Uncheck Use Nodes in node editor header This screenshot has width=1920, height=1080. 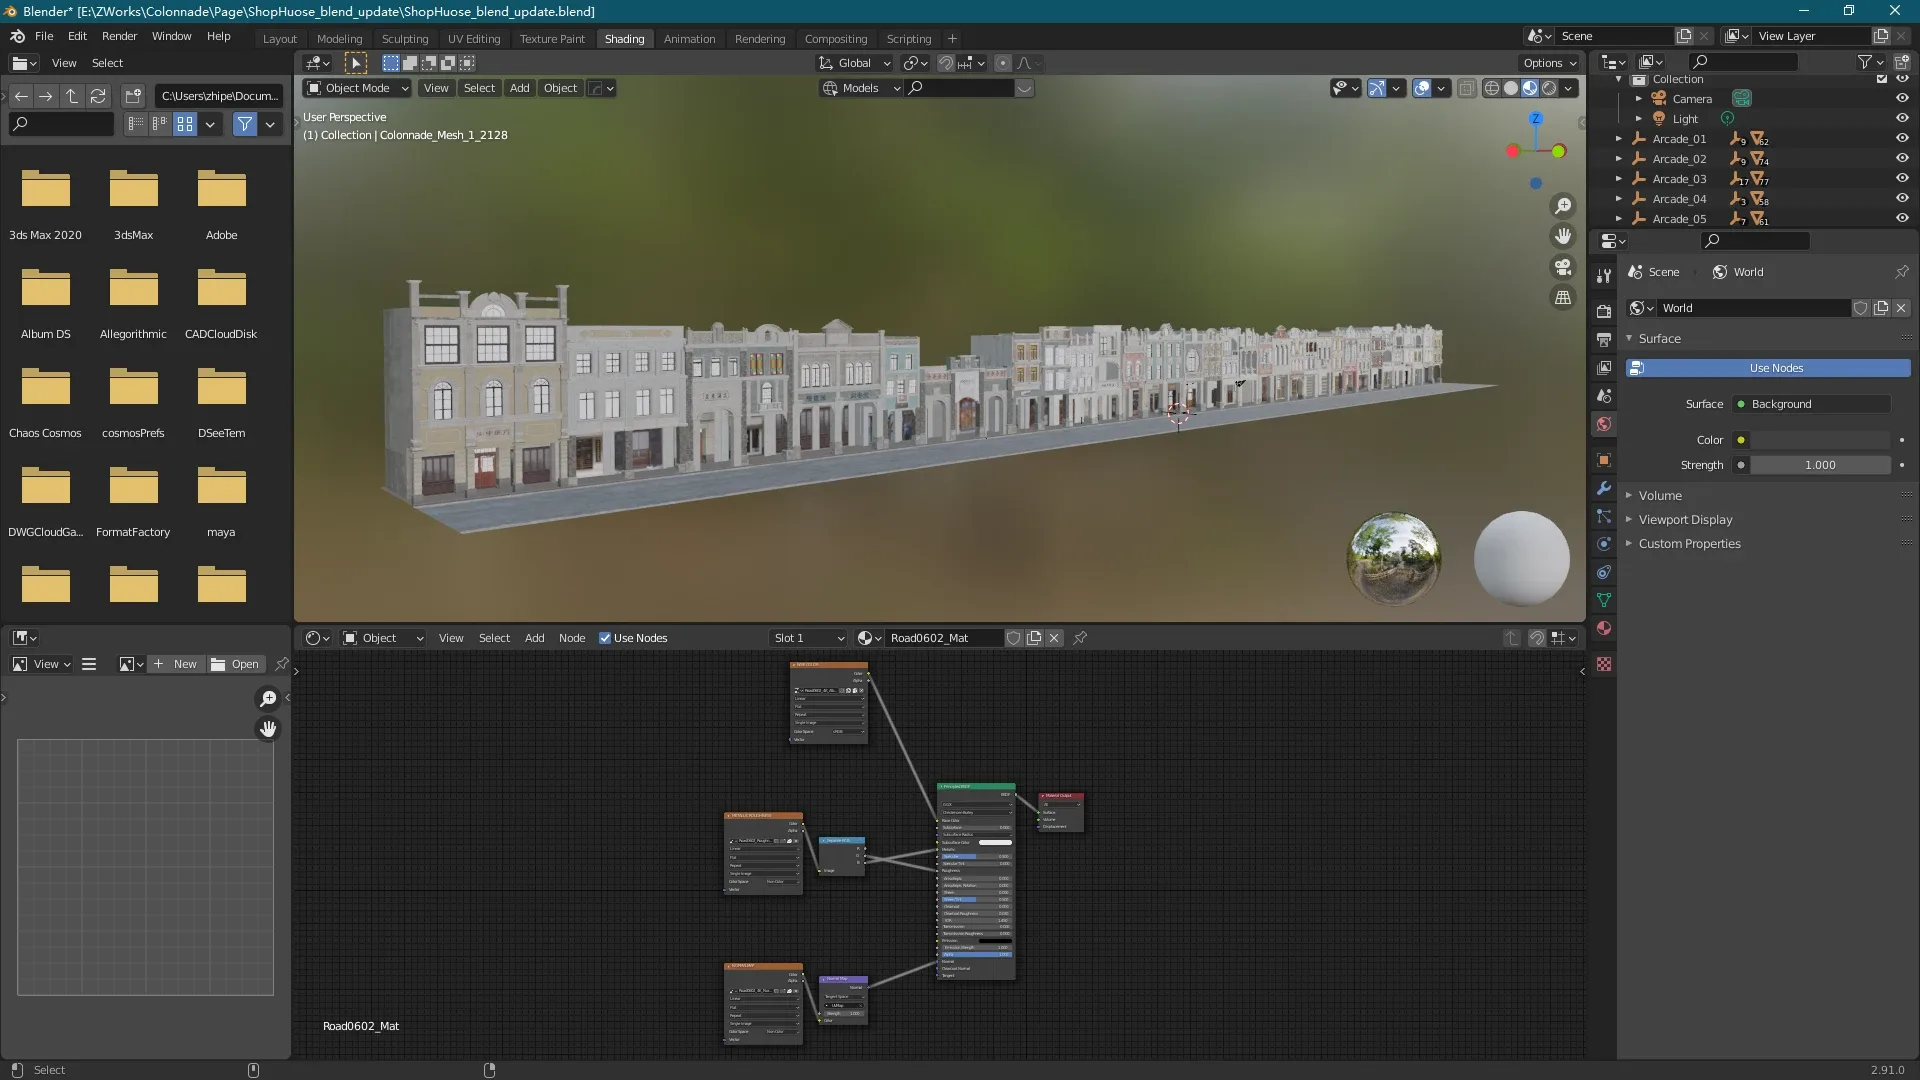point(605,638)
